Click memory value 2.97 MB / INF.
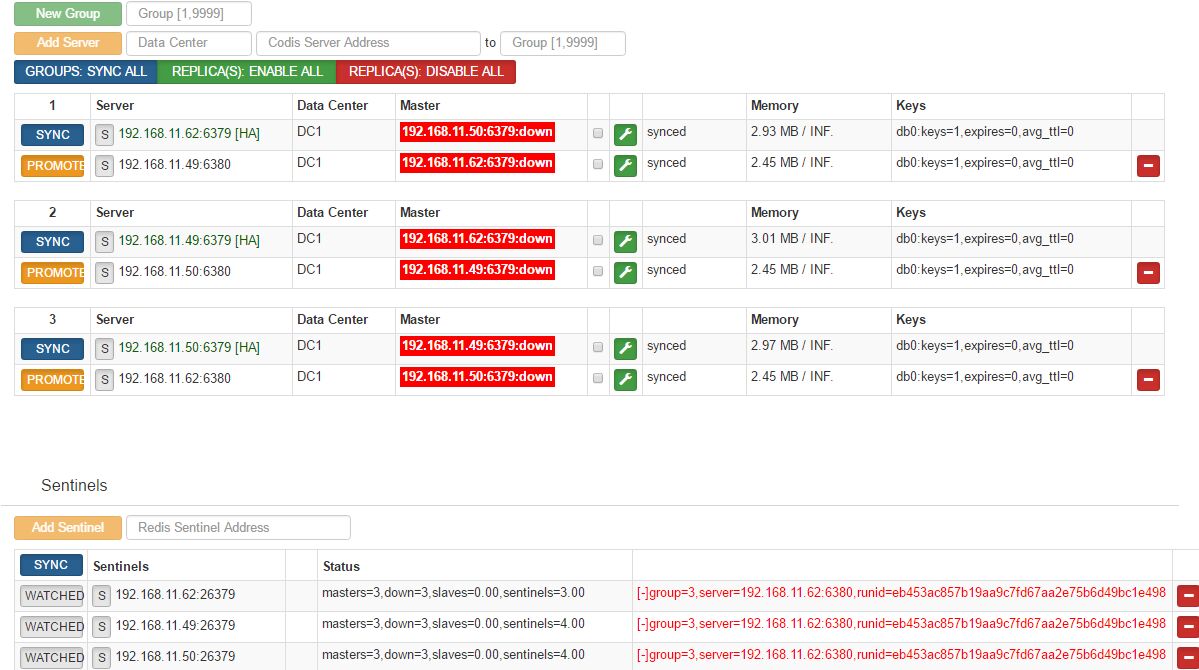Viewport: 1199px width, 670px height. coord(791,346)
